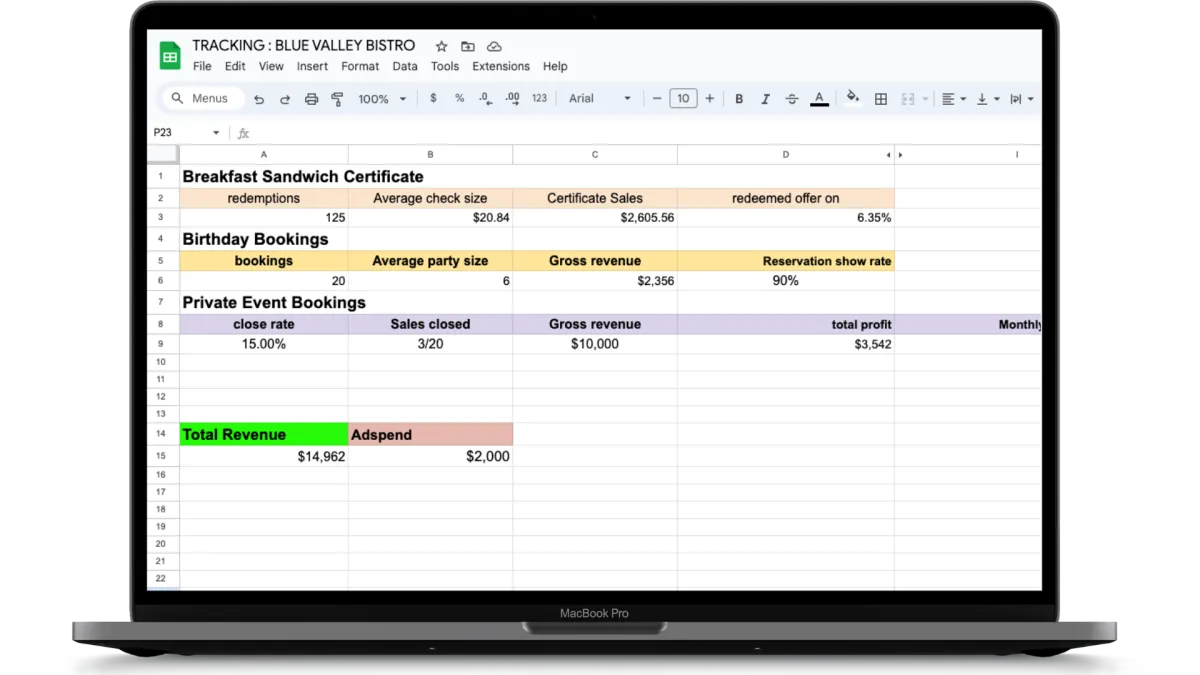This screenshot has height=675, width=1200.
Task: Open the Extensions menu
Action: [x=501, y=66]
